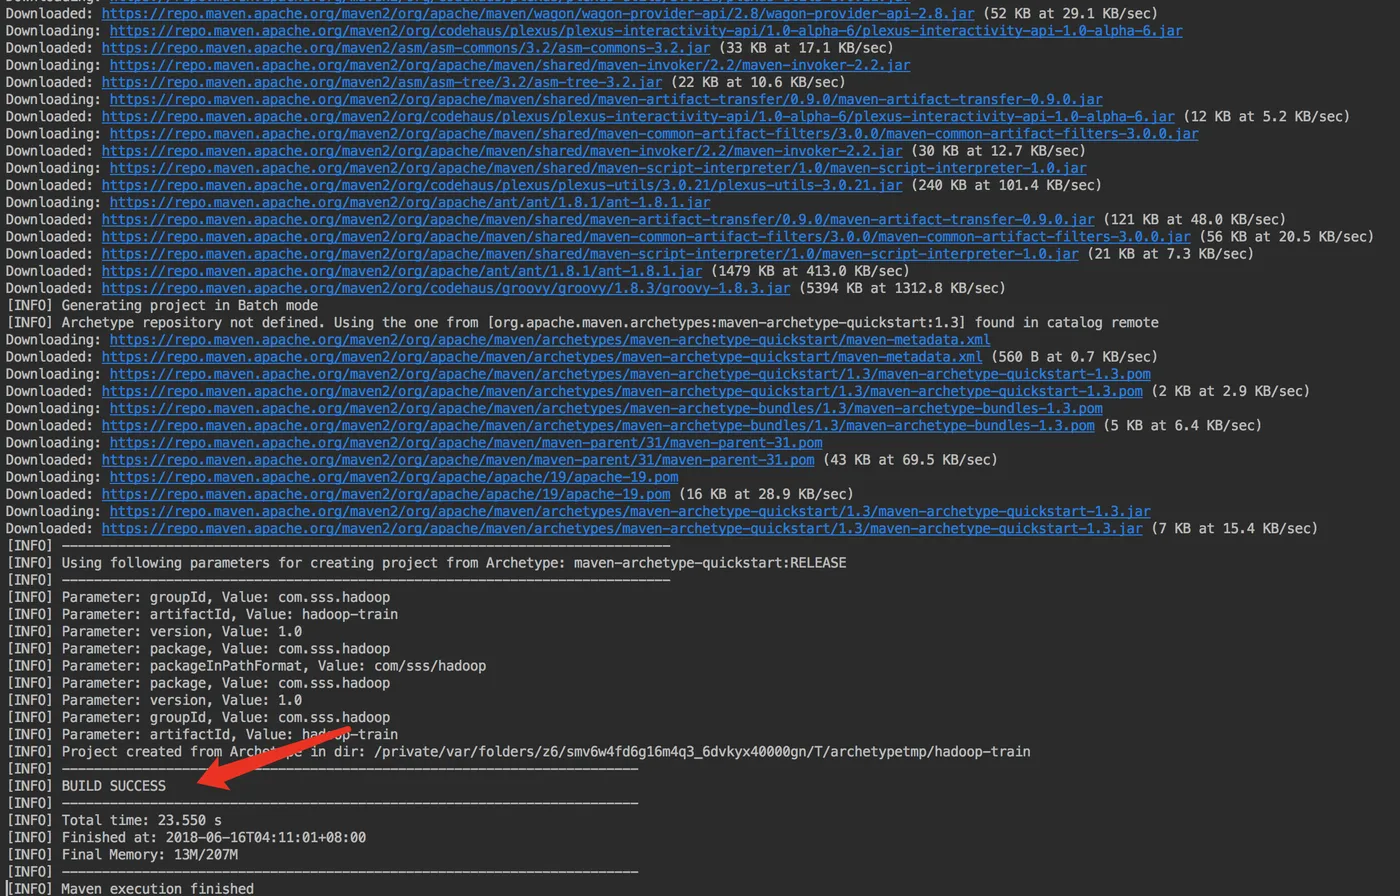Click the Downloading maven-archetype-quickstart-1.3.jar URL
This screenshot has width=1400, height=896.
pyautogui.click(x=630, y=512)
